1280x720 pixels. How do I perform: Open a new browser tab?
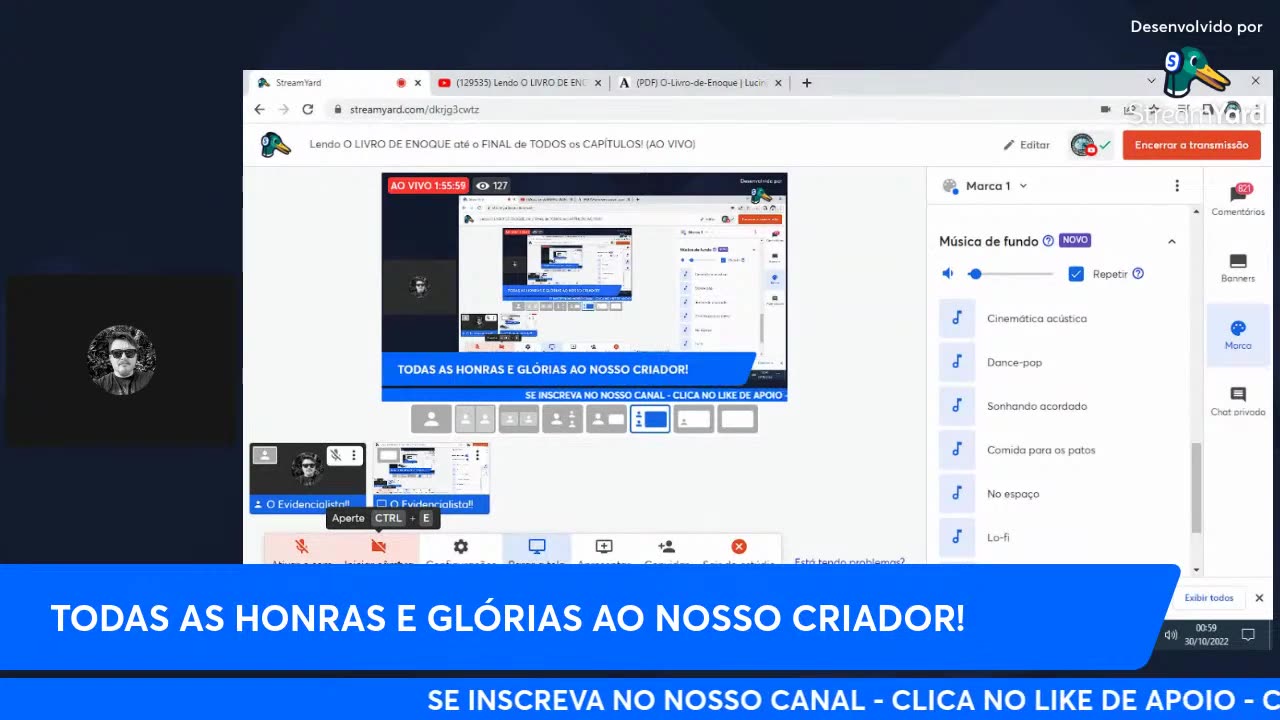tap(807, 83)
